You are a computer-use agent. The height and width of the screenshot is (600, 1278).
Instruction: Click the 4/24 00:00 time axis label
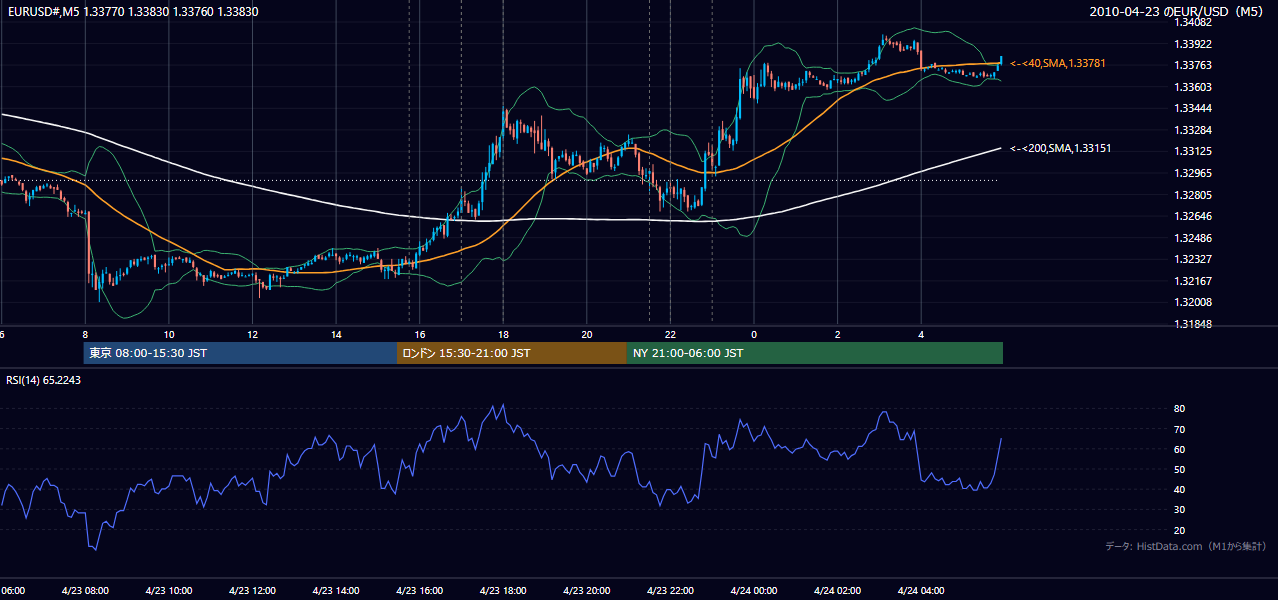click(754, 590)
